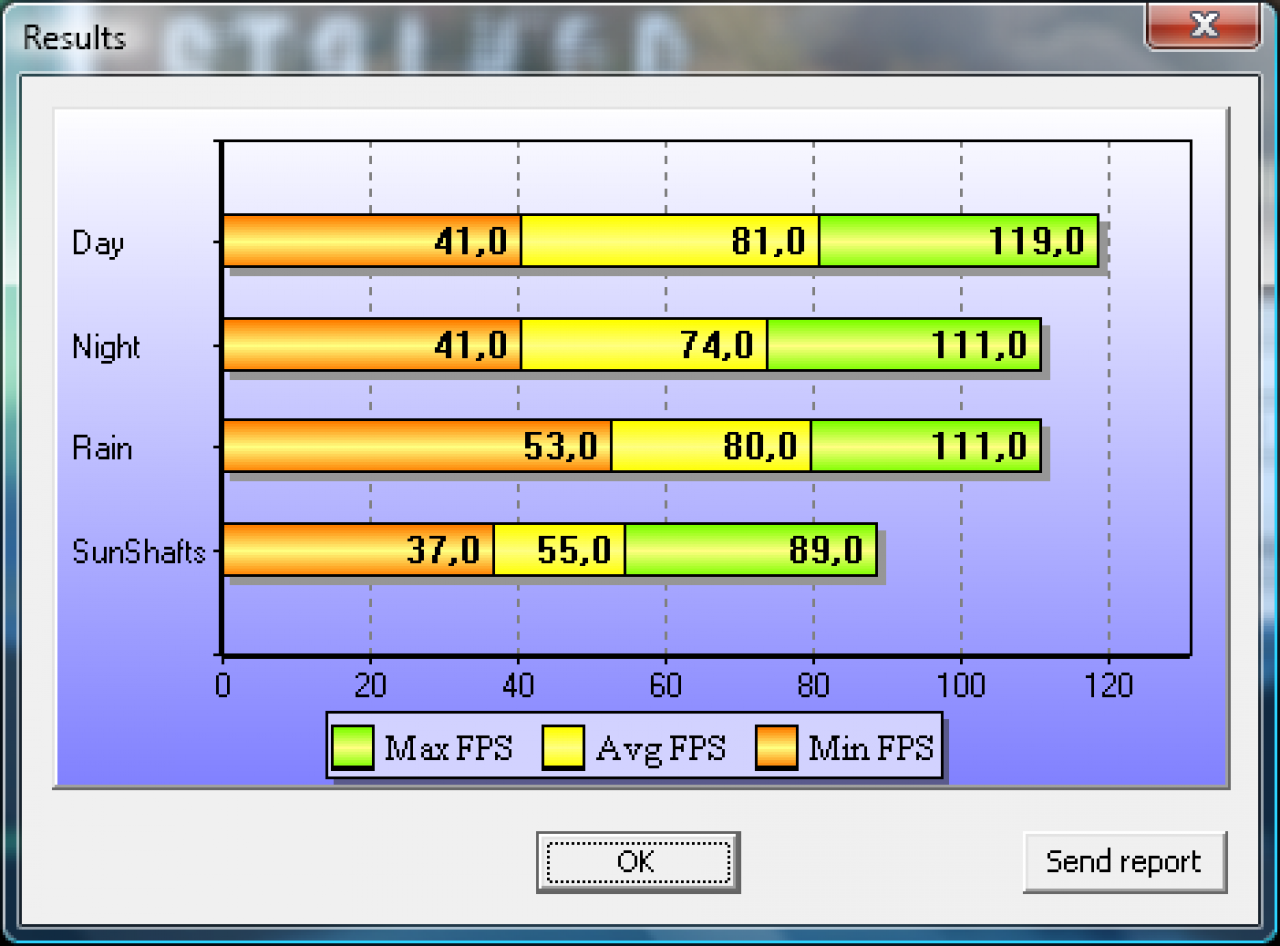
Task: Click the SunShafts minimum value 37,0
Action: tap(444, 549)
